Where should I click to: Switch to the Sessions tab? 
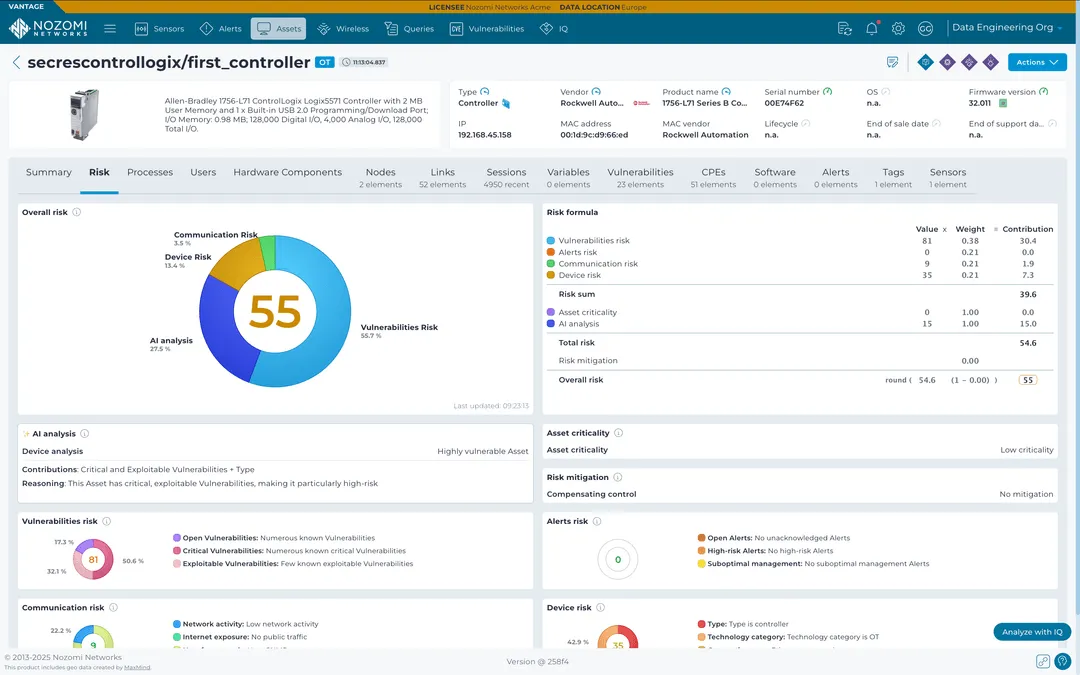(506, 178)
